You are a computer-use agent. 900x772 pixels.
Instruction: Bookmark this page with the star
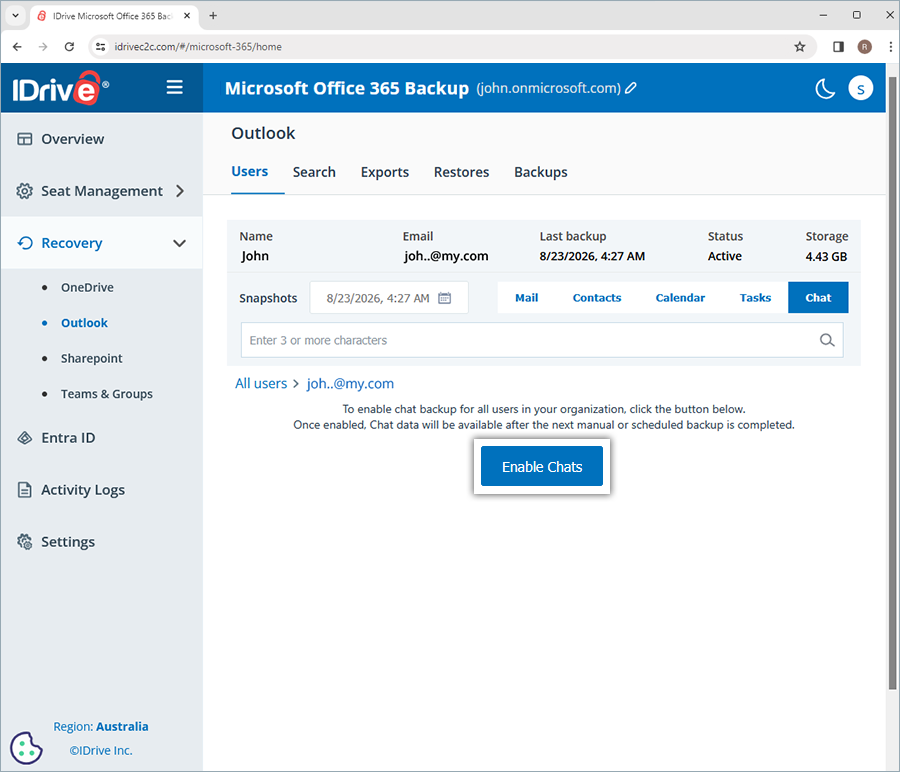(800, 46)
